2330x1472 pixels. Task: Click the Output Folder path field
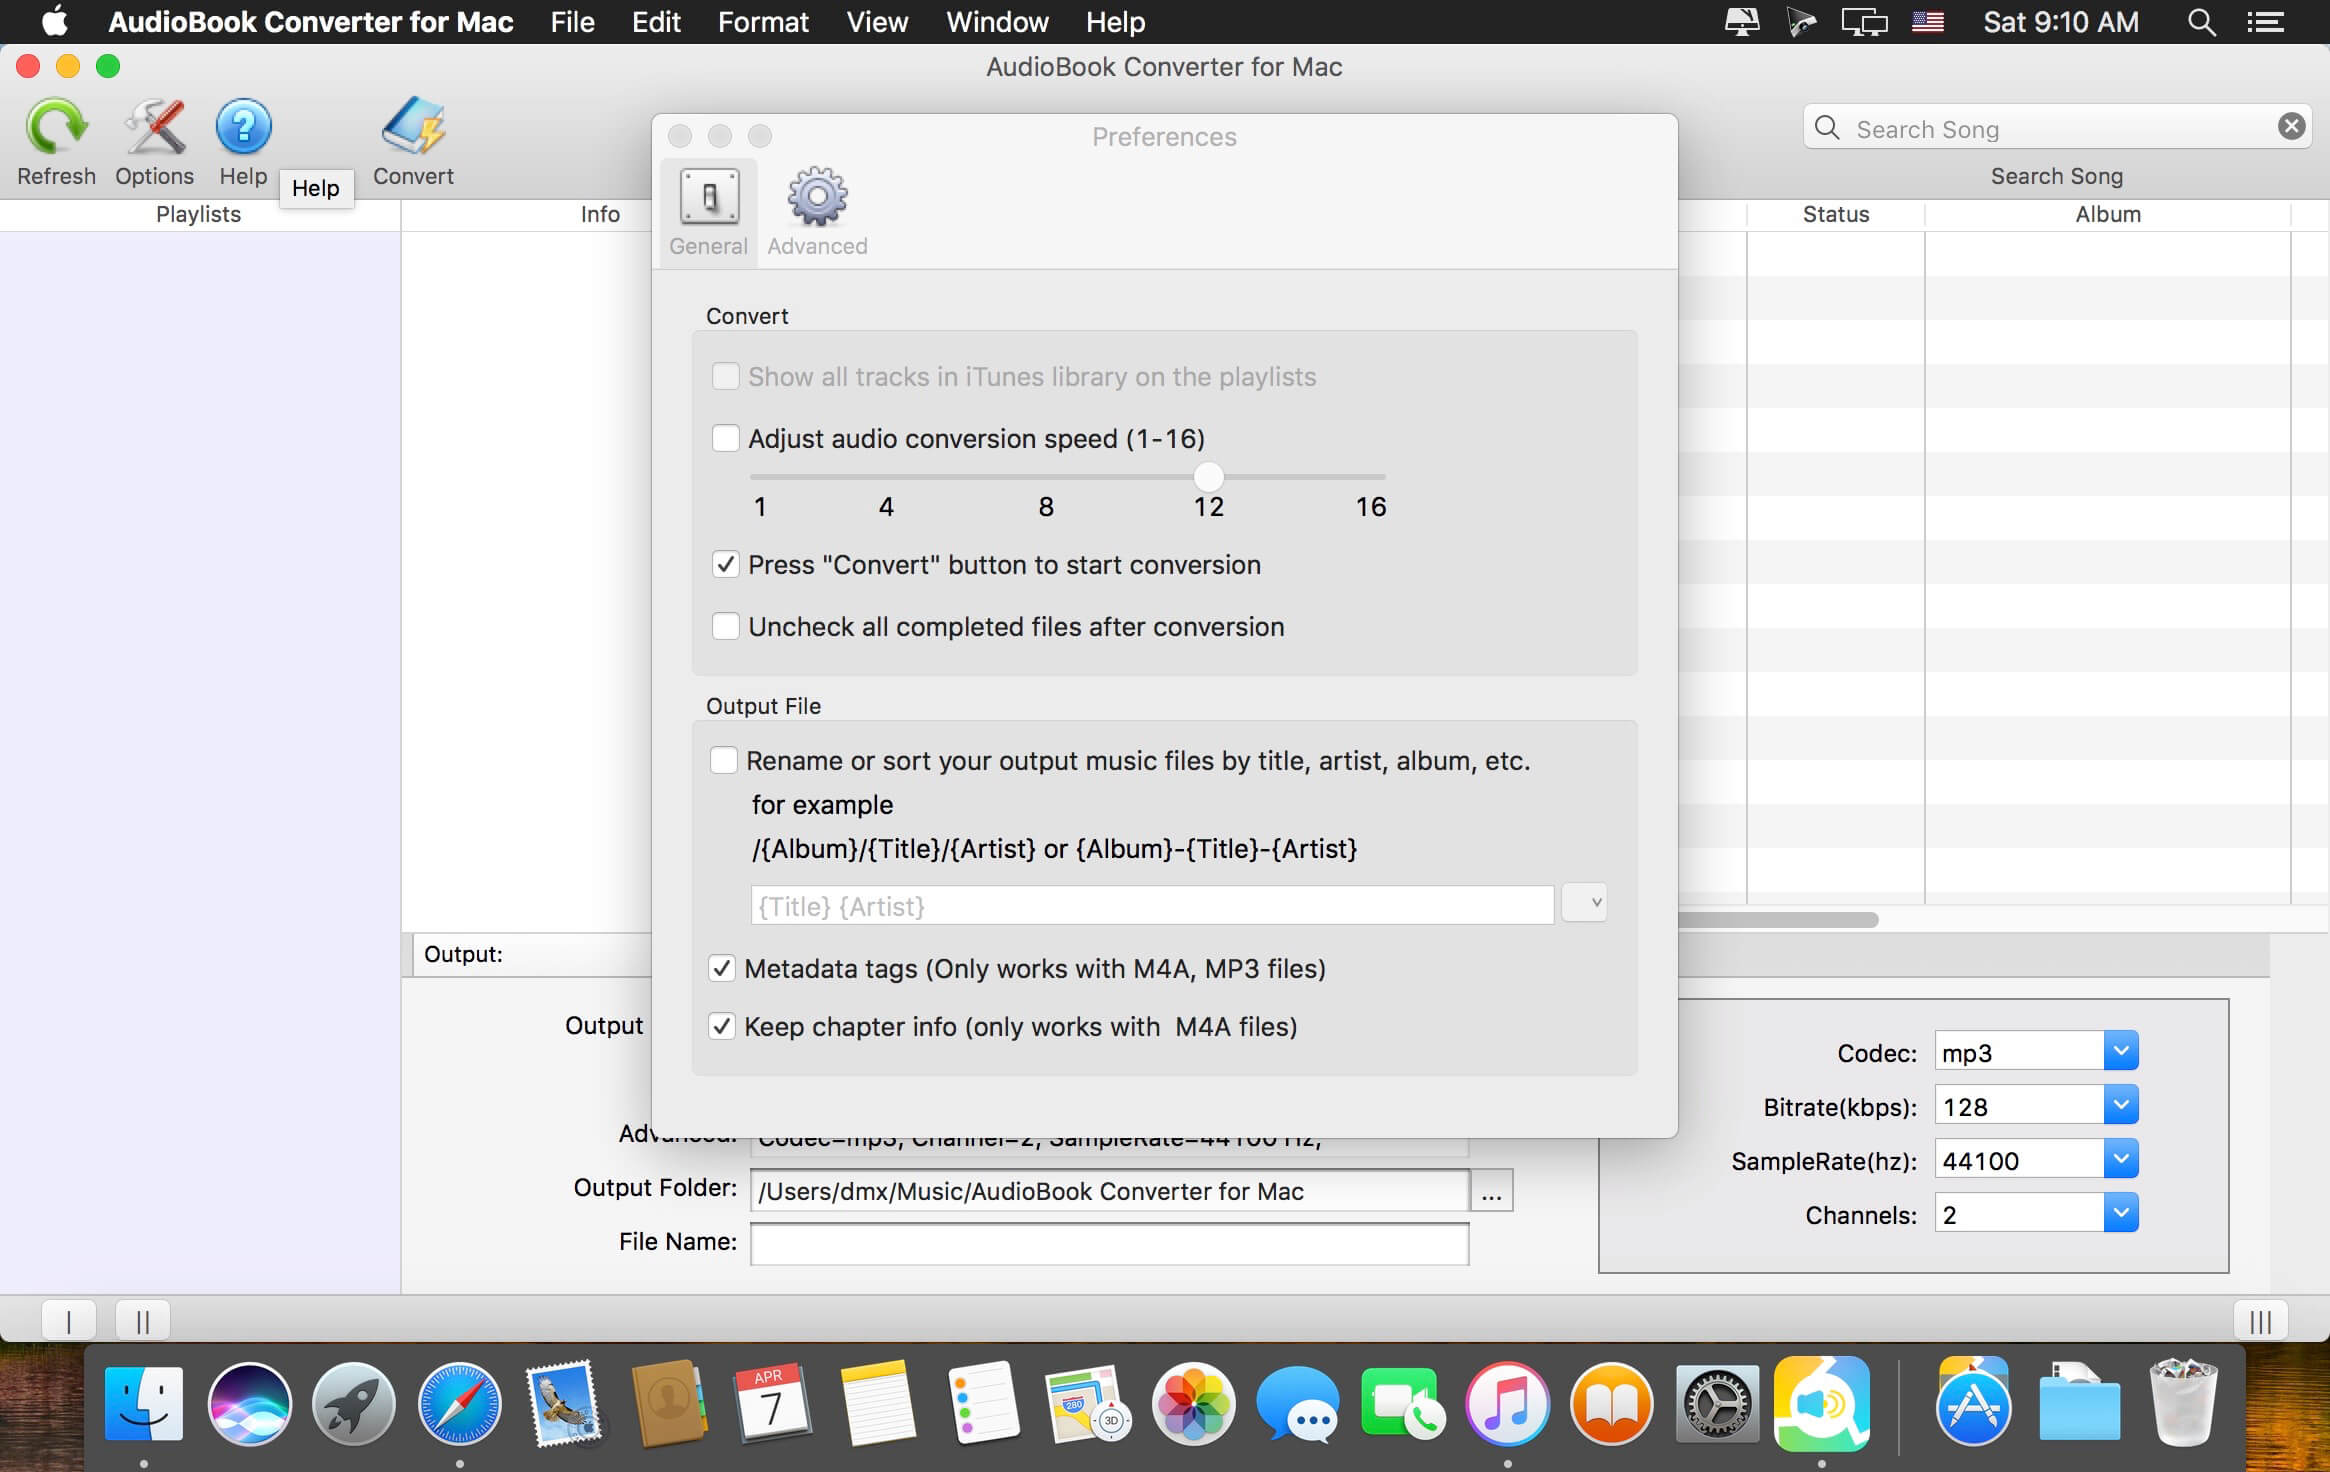[1109, 1190]
